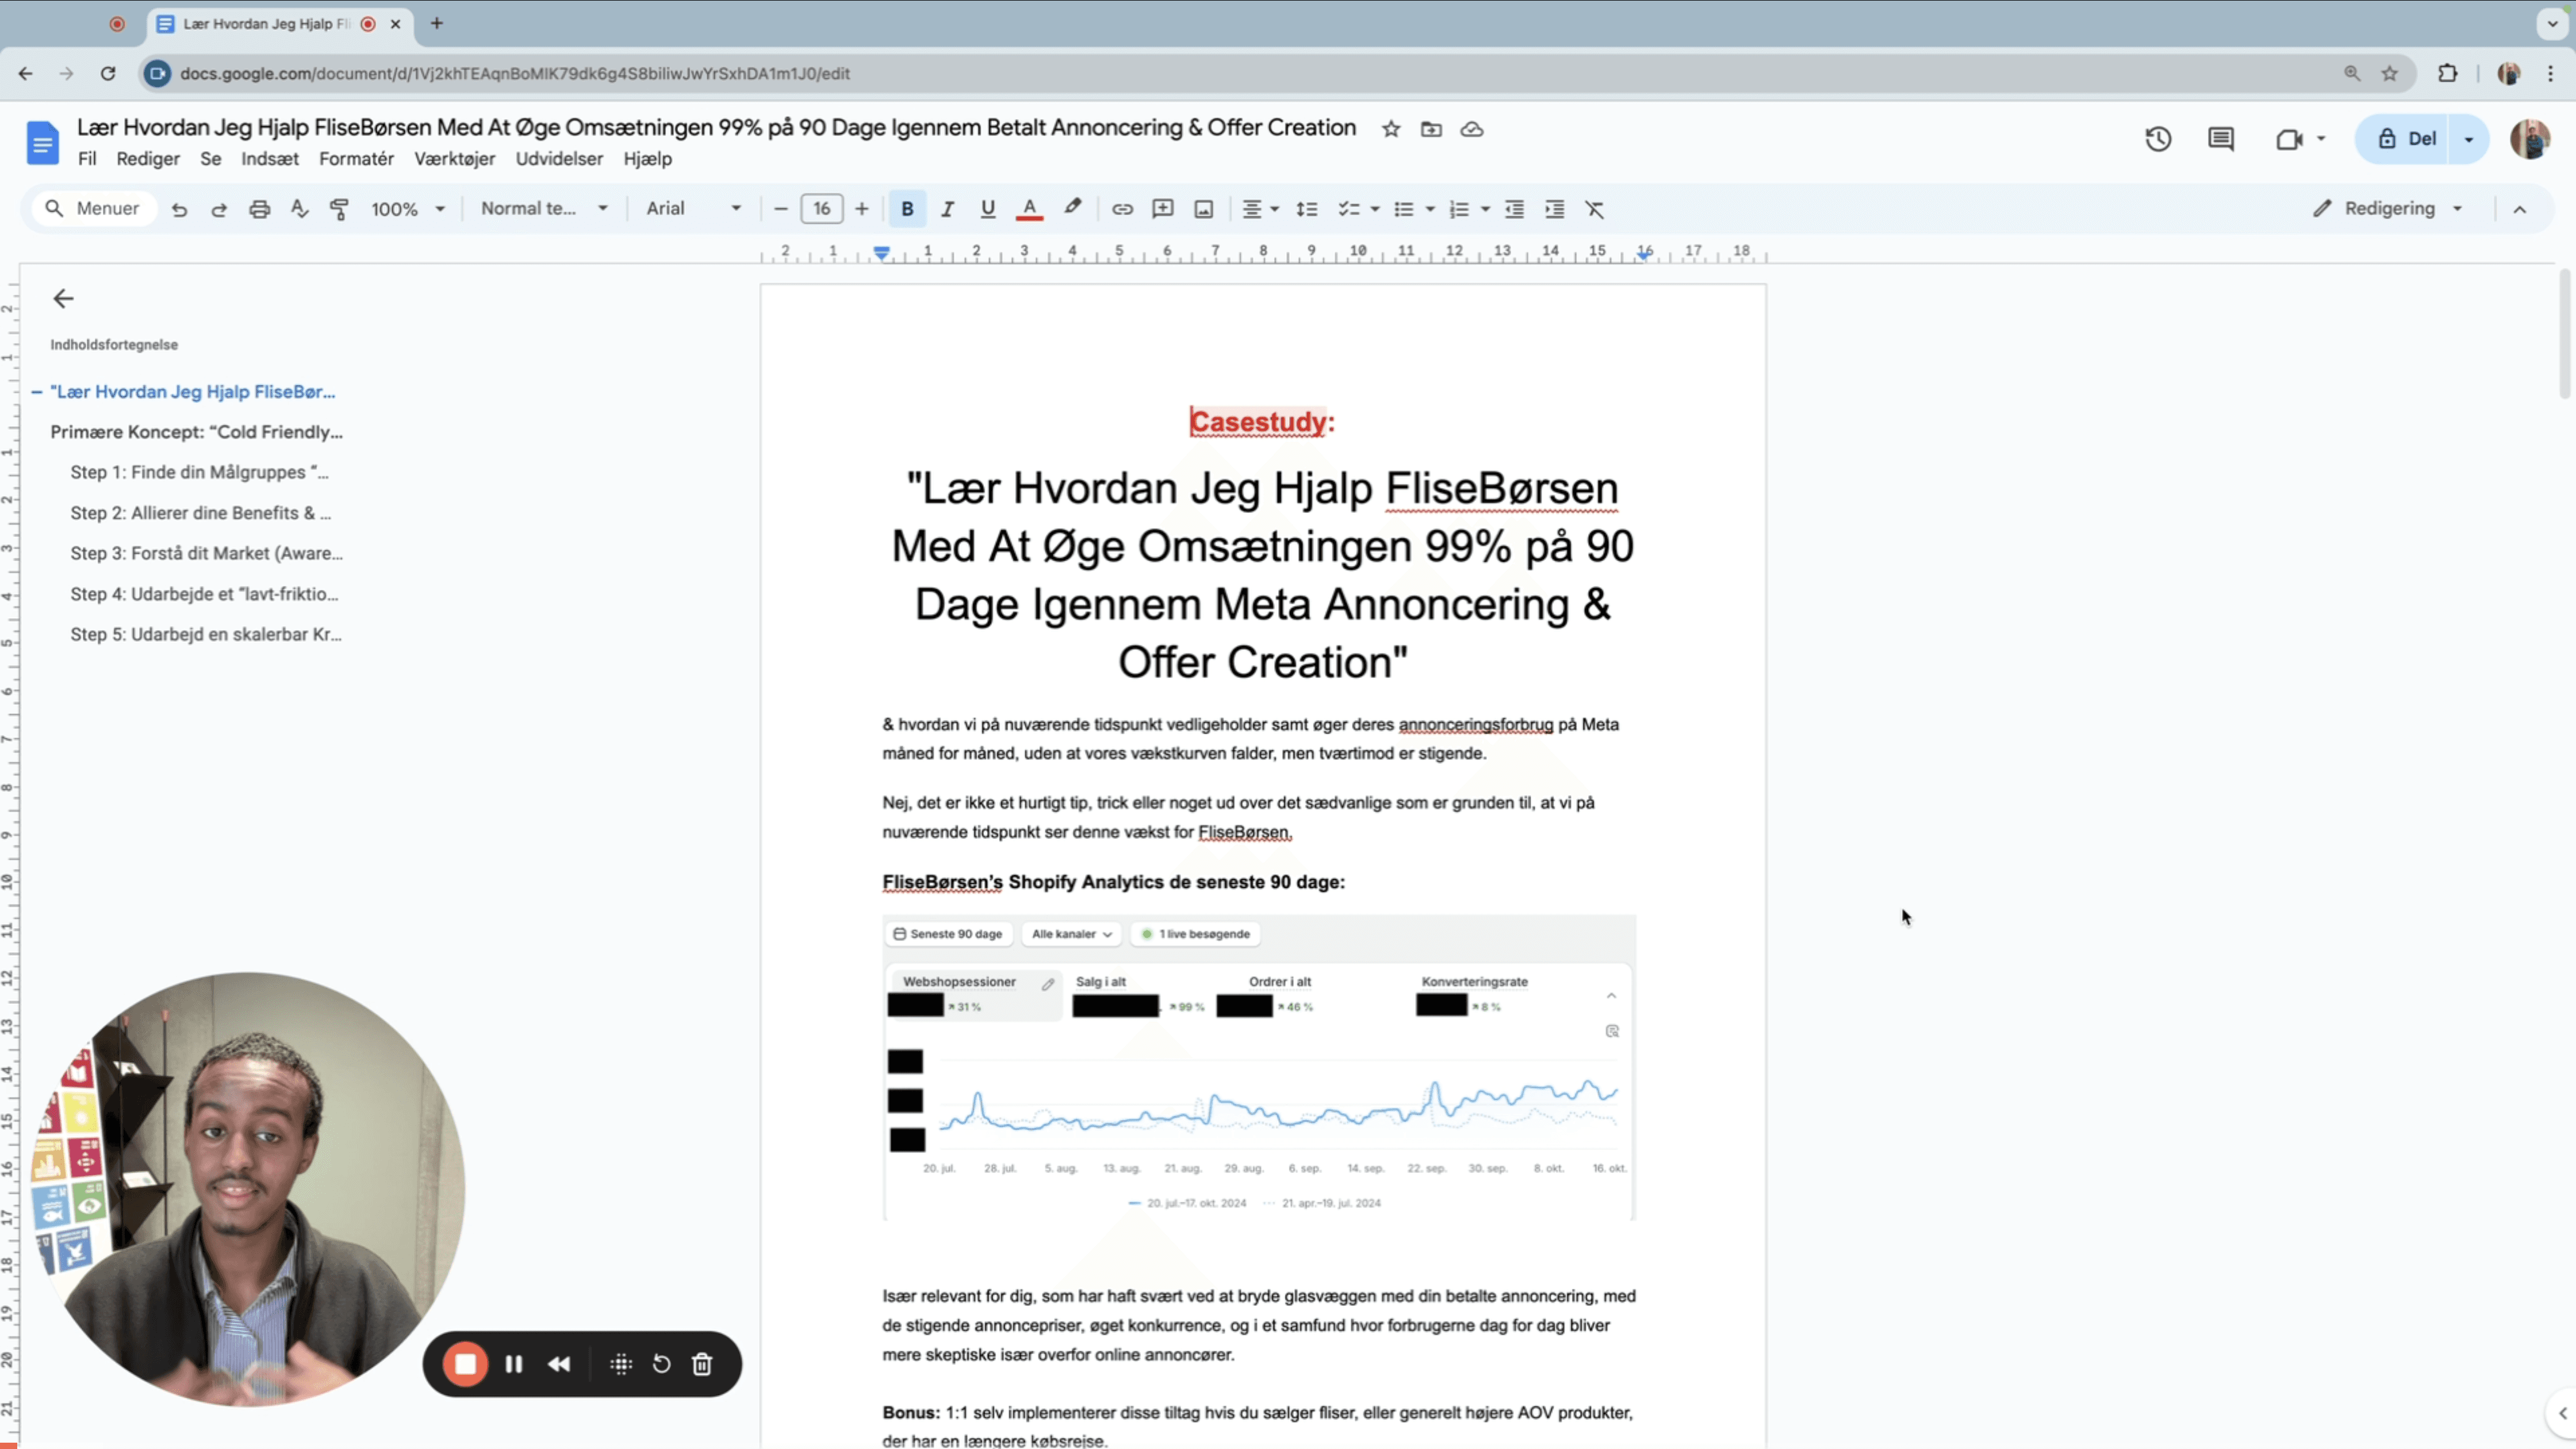Screen dimensions: 2576x1449
Task: Go to Step 3 outline entry
Action: [207, 554]
